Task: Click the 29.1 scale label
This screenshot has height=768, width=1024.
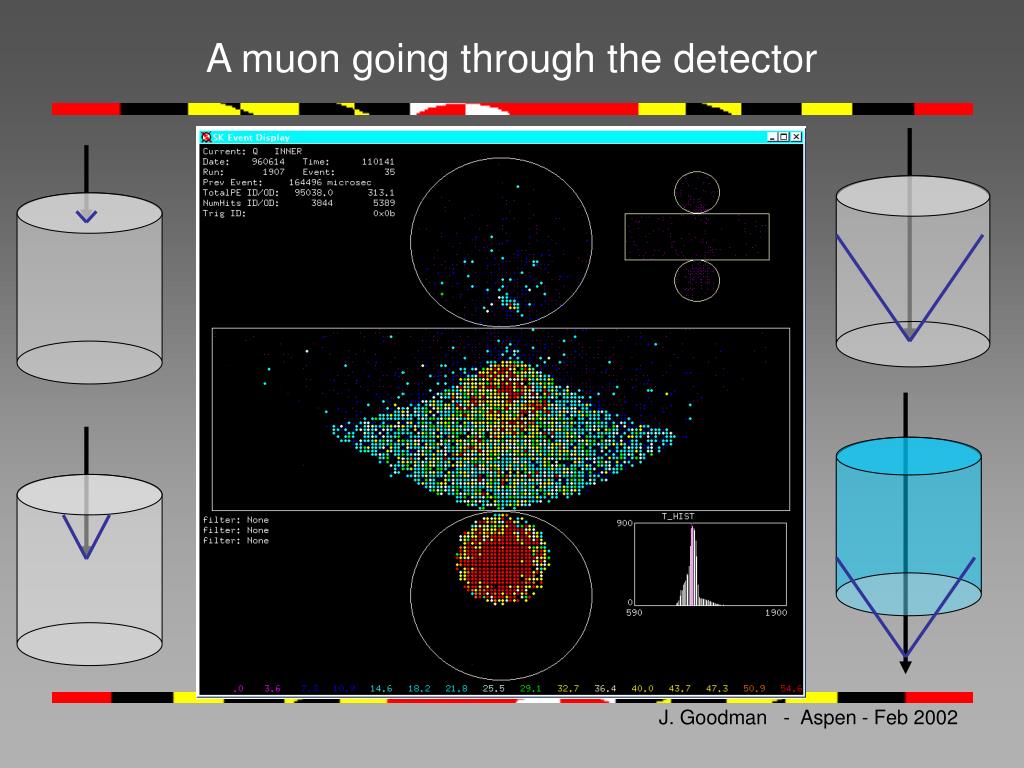Action: (530, 688)
